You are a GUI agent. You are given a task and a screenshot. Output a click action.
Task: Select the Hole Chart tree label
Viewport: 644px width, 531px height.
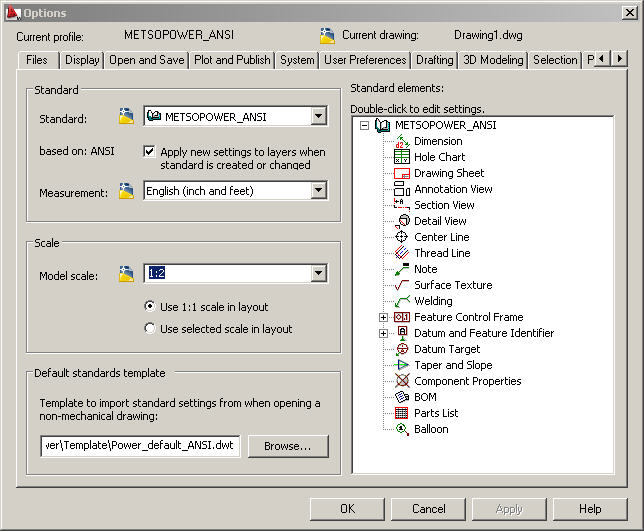point(439,157)
